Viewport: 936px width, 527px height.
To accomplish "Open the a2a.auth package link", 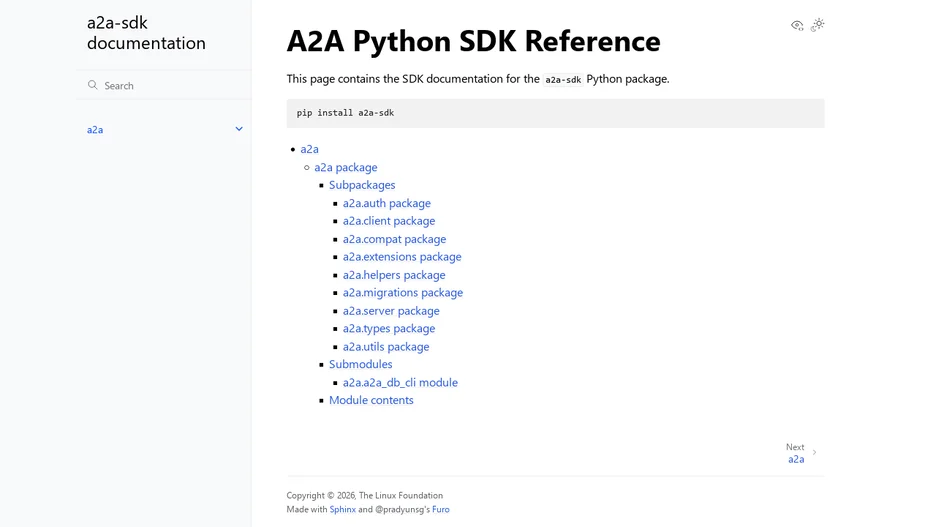I will [386, 203].
